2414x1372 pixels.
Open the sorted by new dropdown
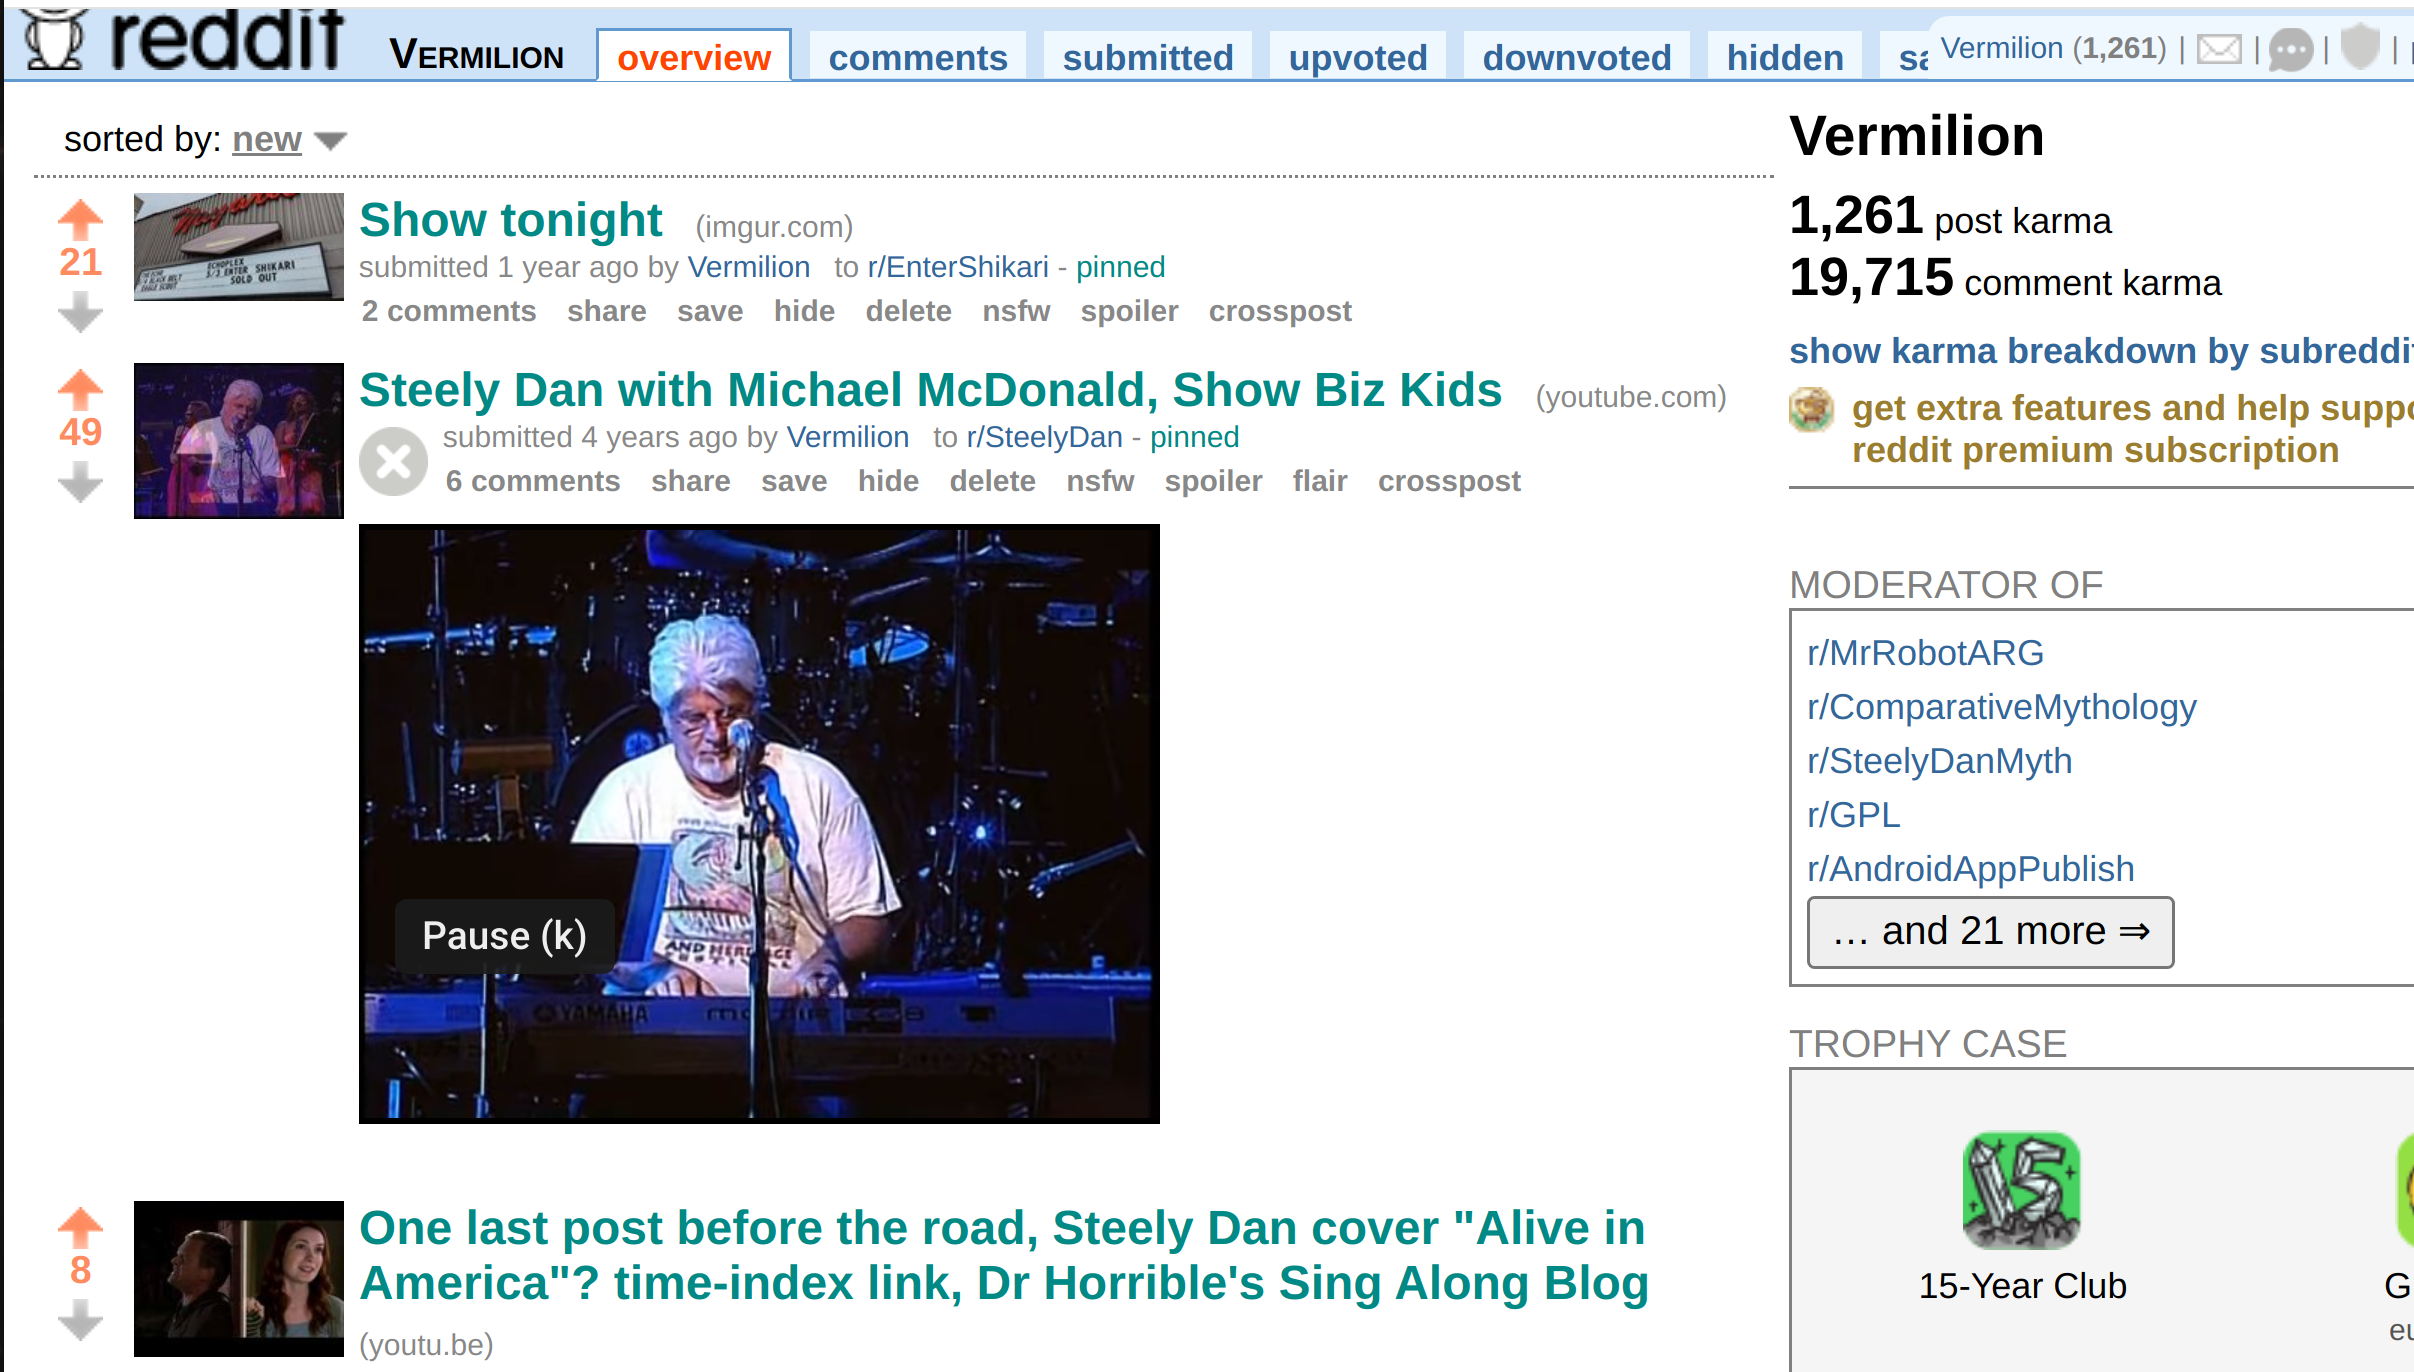(289, 140)
